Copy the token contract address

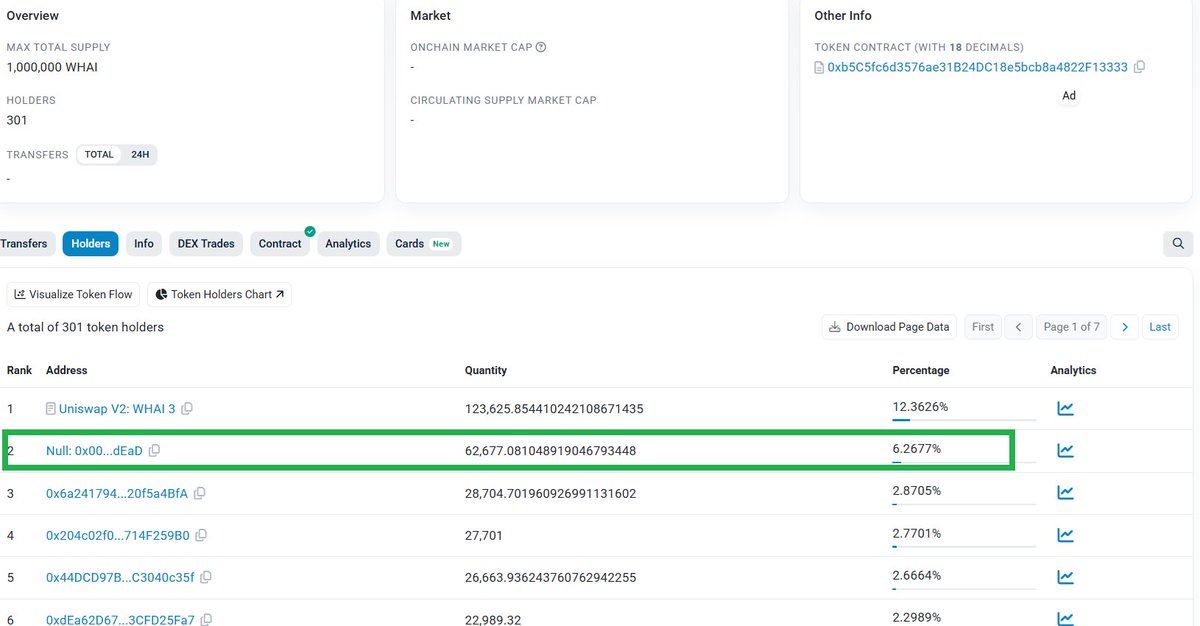coord(1140,67)
